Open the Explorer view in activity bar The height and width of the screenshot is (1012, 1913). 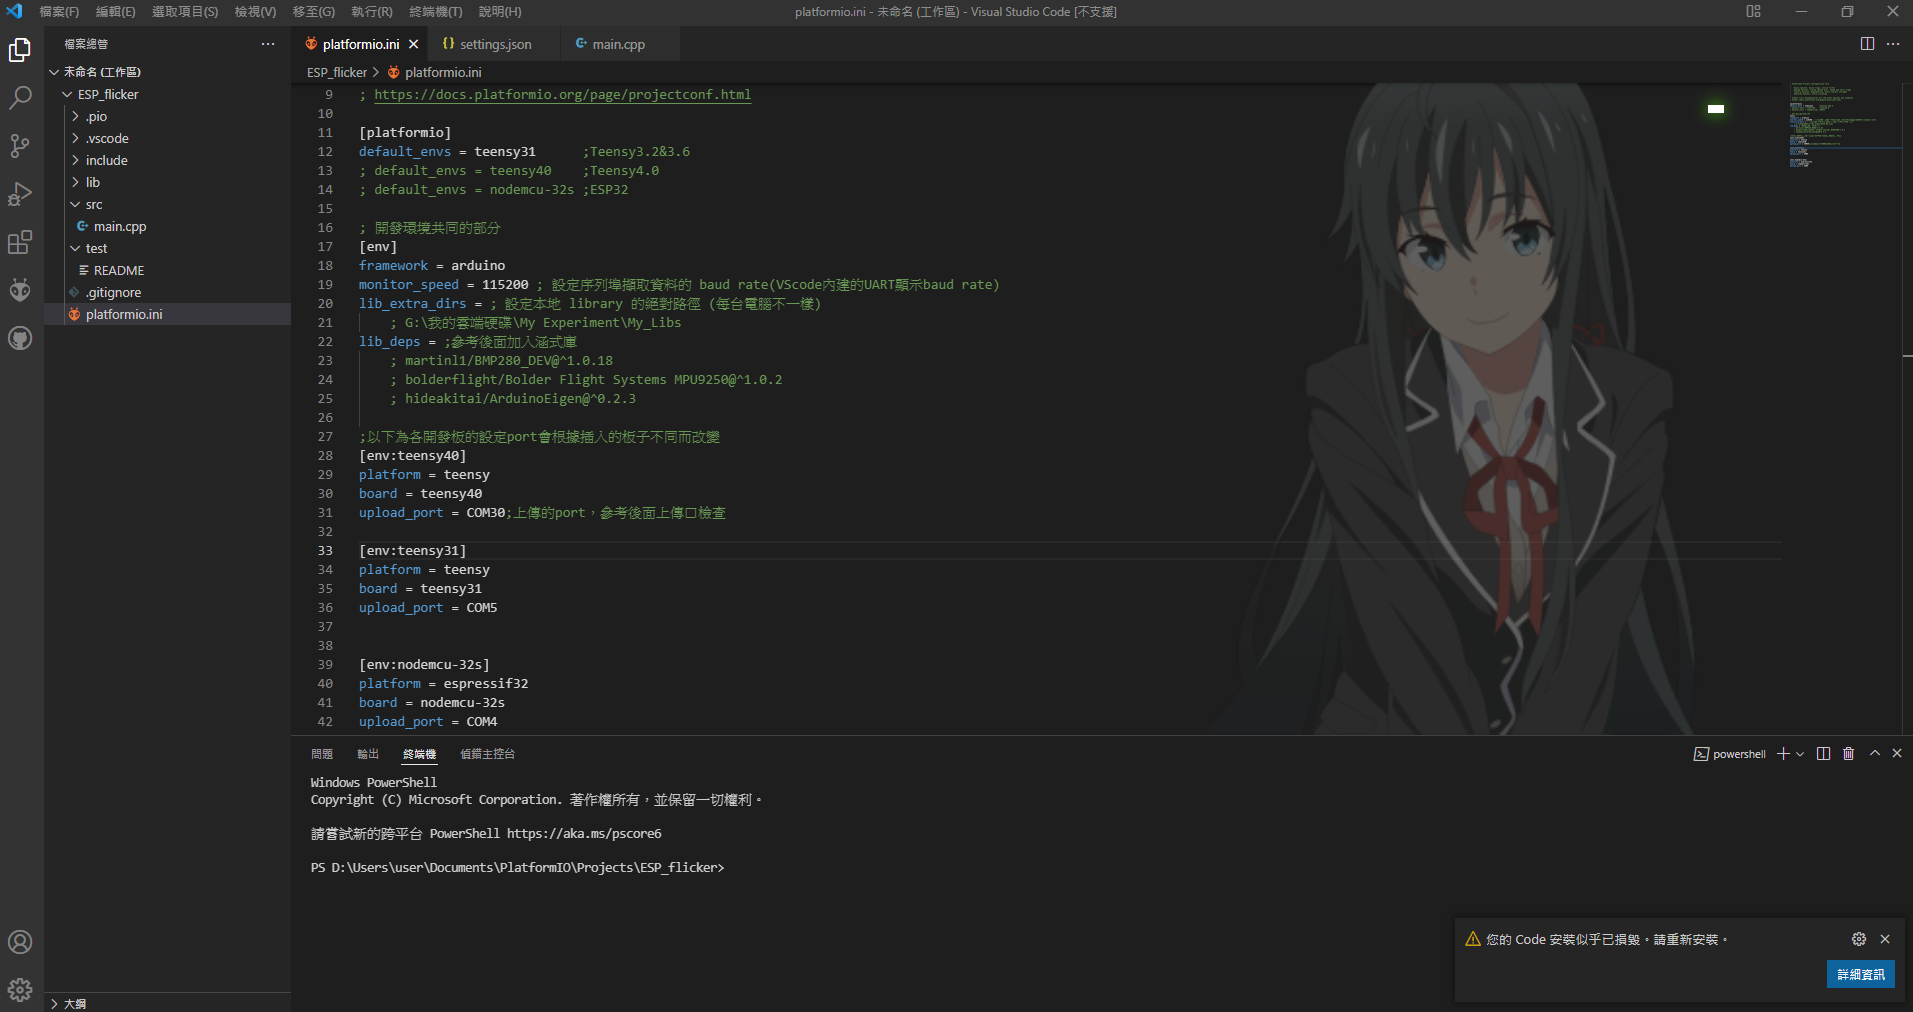tap(20, 50)
